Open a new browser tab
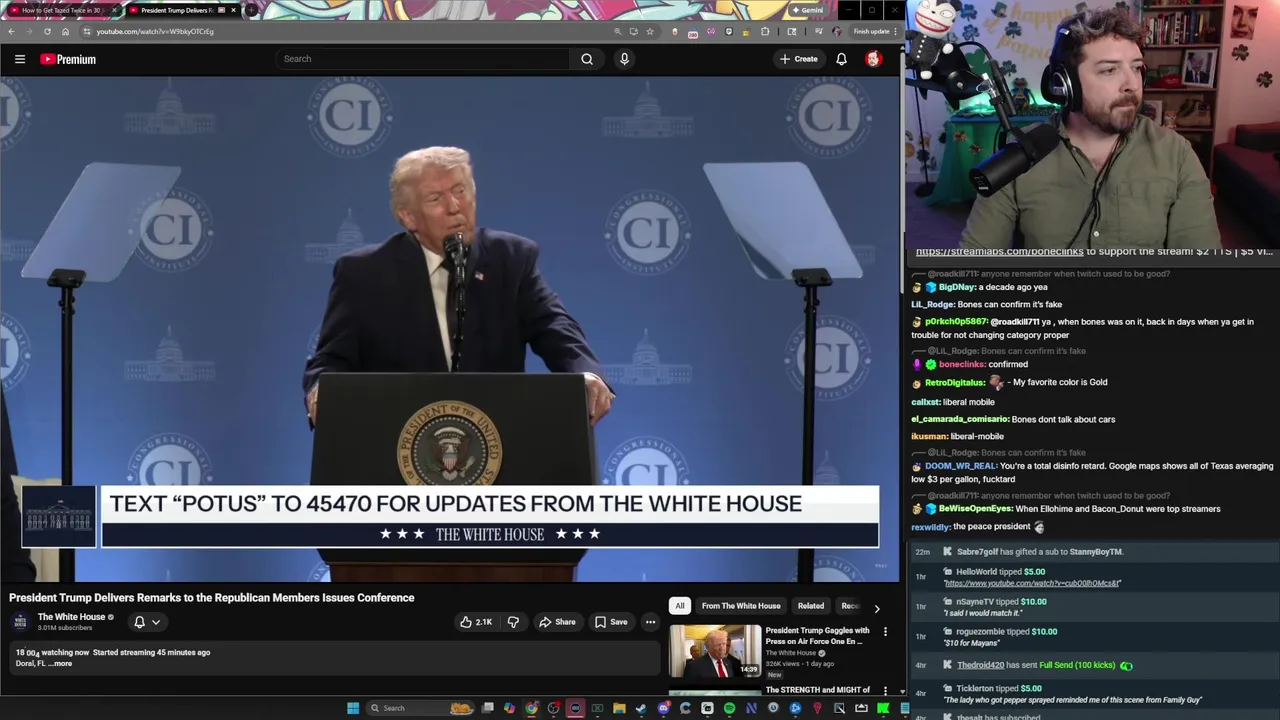1280x720 pixels. (252, 10)
